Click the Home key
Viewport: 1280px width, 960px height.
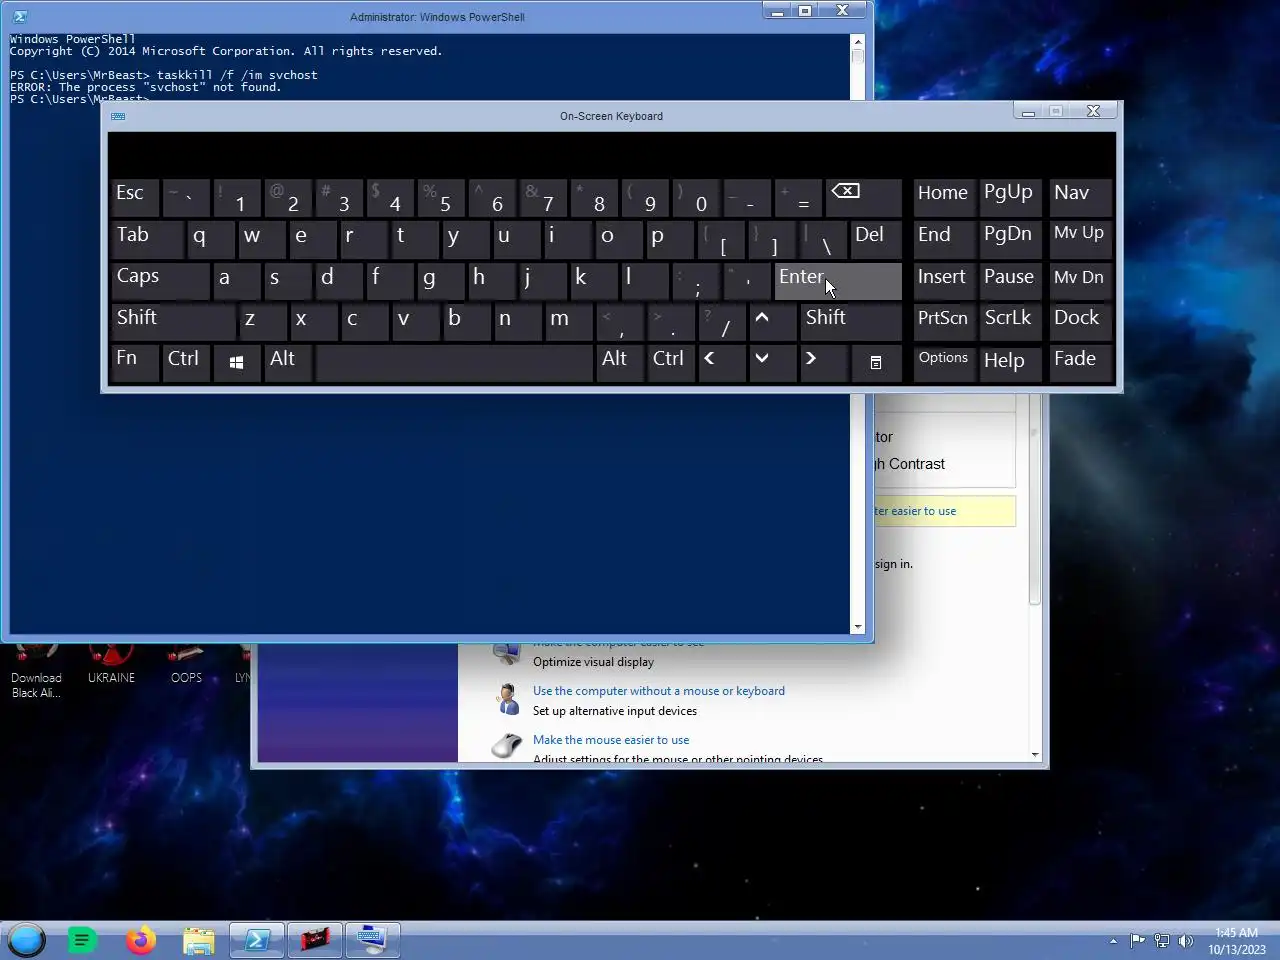pos(944,198)
